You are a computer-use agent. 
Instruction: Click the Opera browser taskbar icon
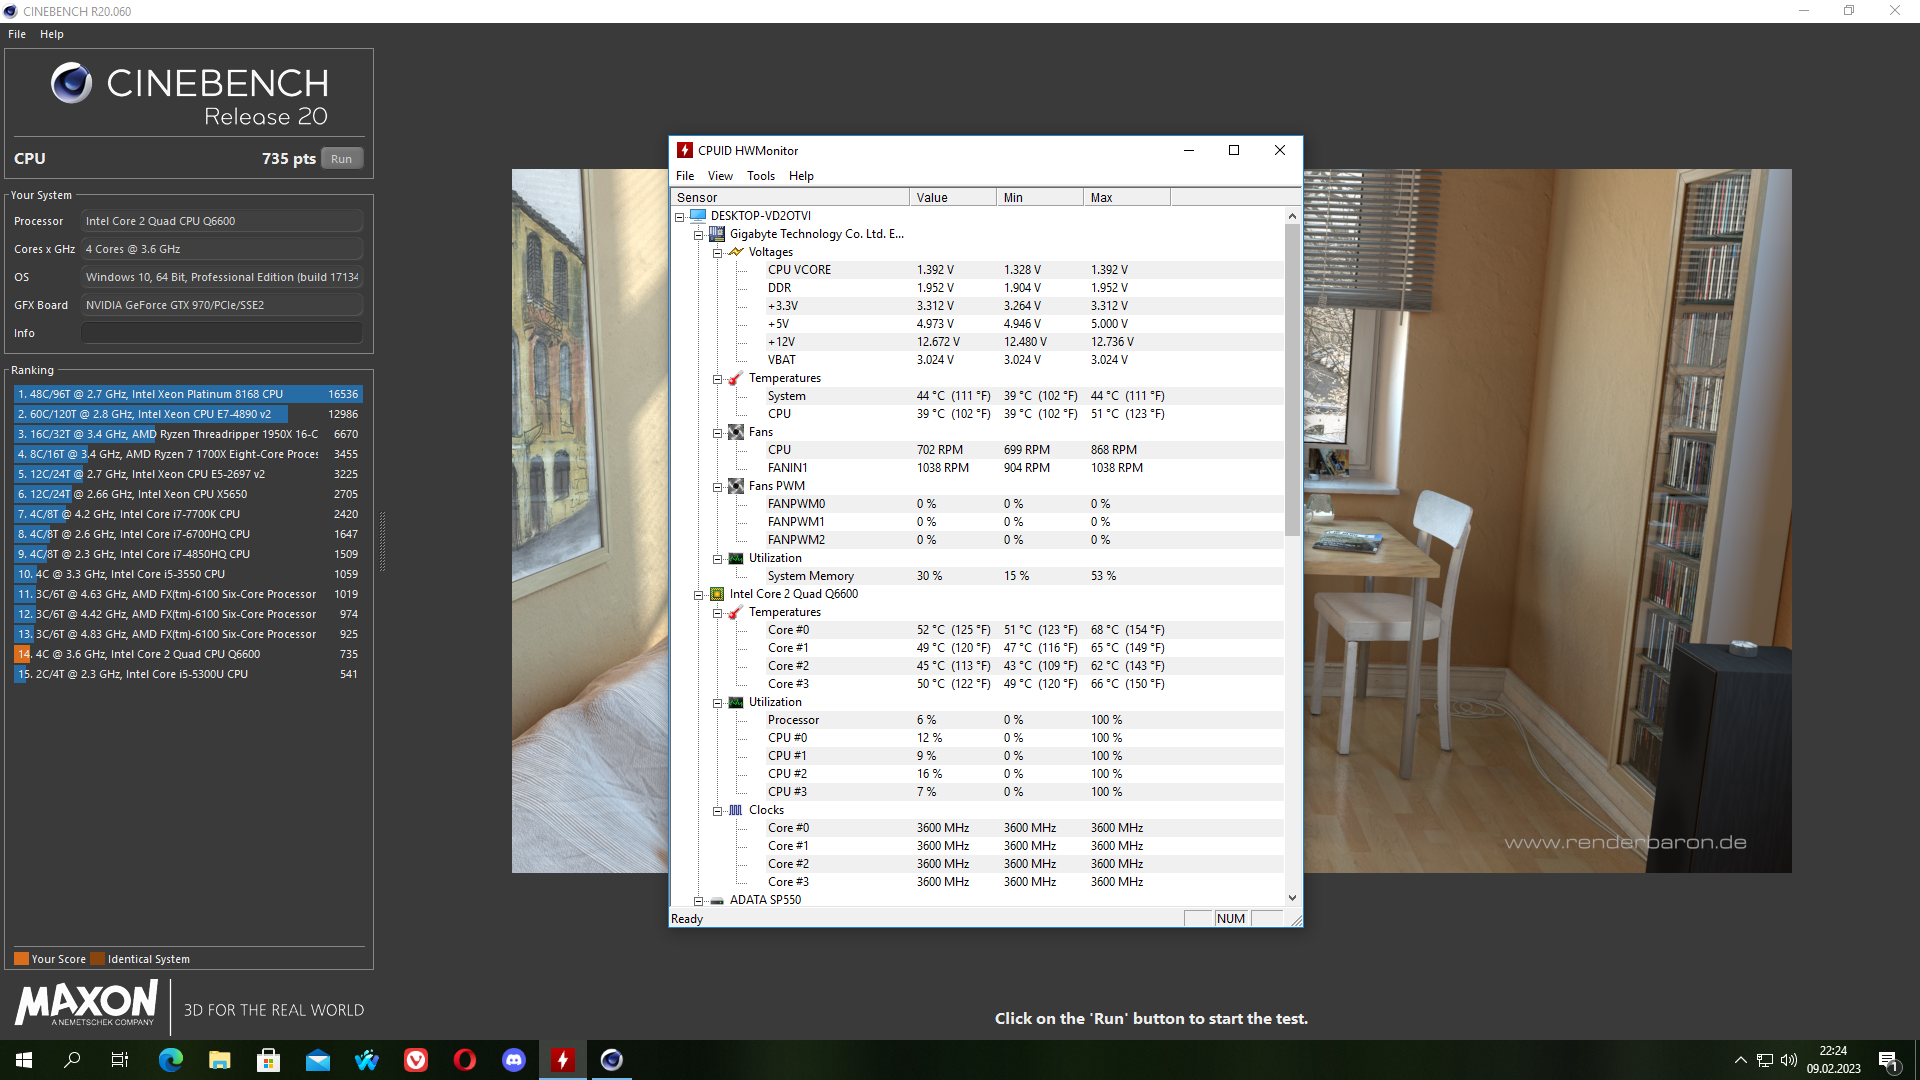[465, 1060]
